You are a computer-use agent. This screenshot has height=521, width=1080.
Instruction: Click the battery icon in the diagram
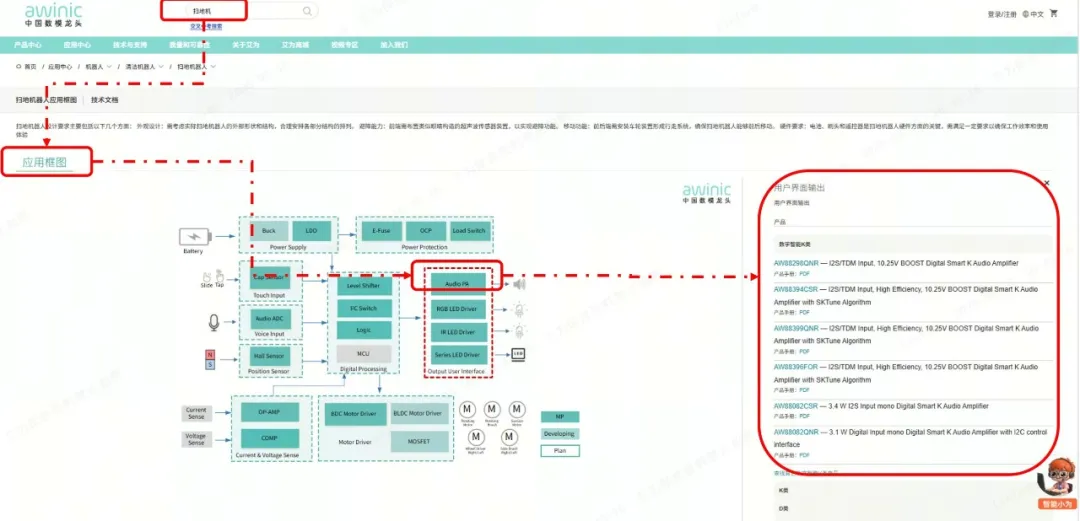tap(193, 236)
